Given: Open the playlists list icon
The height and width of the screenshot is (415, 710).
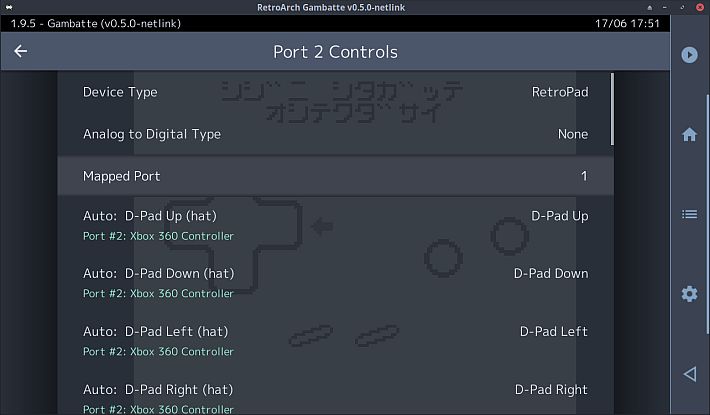Looking at the screenshot, I should 689,214.
